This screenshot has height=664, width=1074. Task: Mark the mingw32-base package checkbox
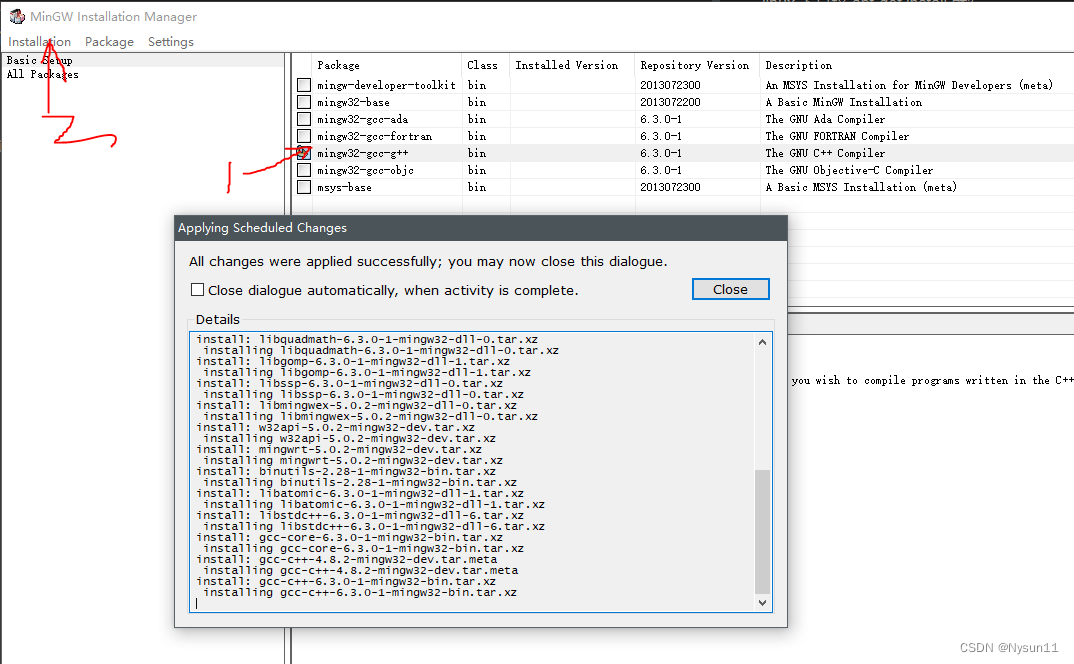pyautogui.click(x=304, y=102)
